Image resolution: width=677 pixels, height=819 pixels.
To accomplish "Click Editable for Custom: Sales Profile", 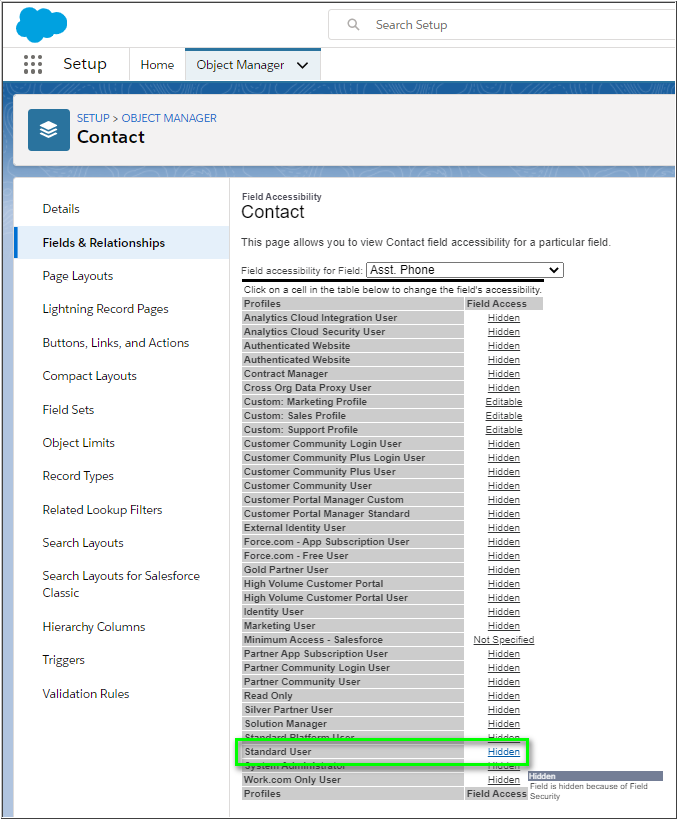I will pyautogui.click(x=504, y=416).
